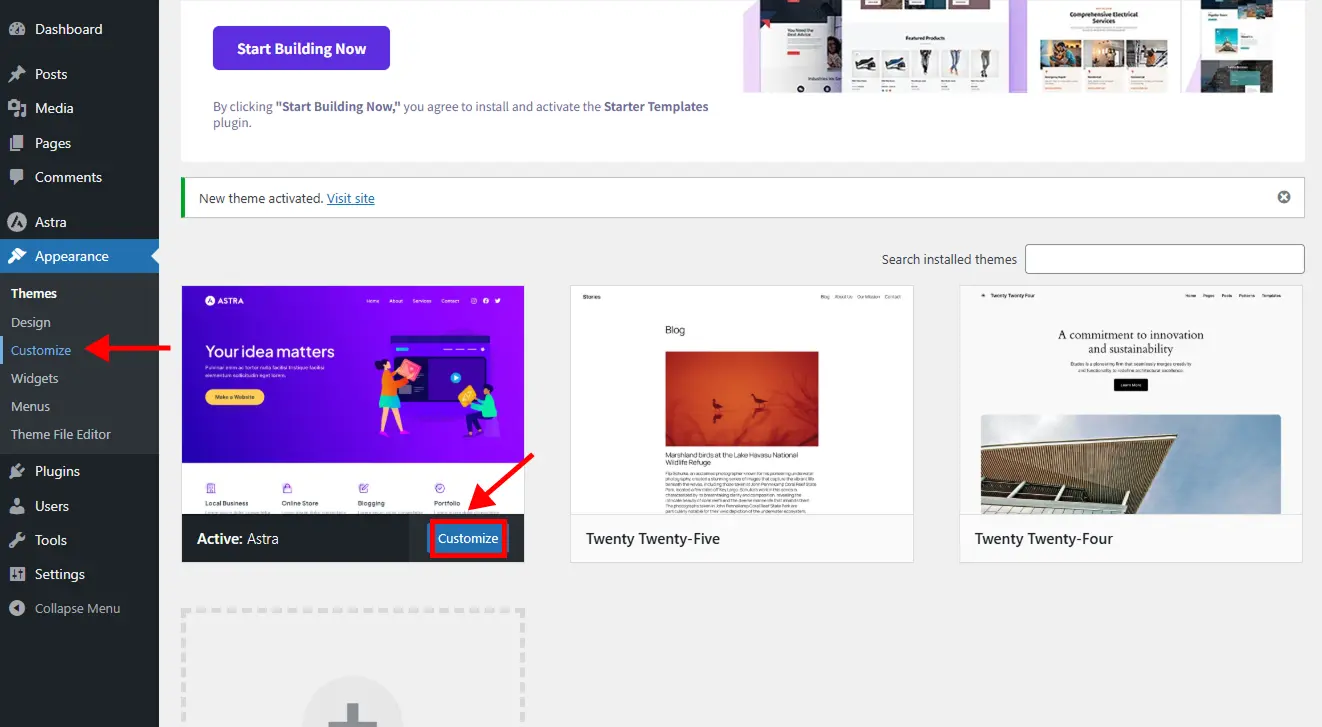Image resolution: width=1322 pixels, height=727 pixels.
Task: Click the Media library icon
Action: pyautogui.click(x=17, y=108)
